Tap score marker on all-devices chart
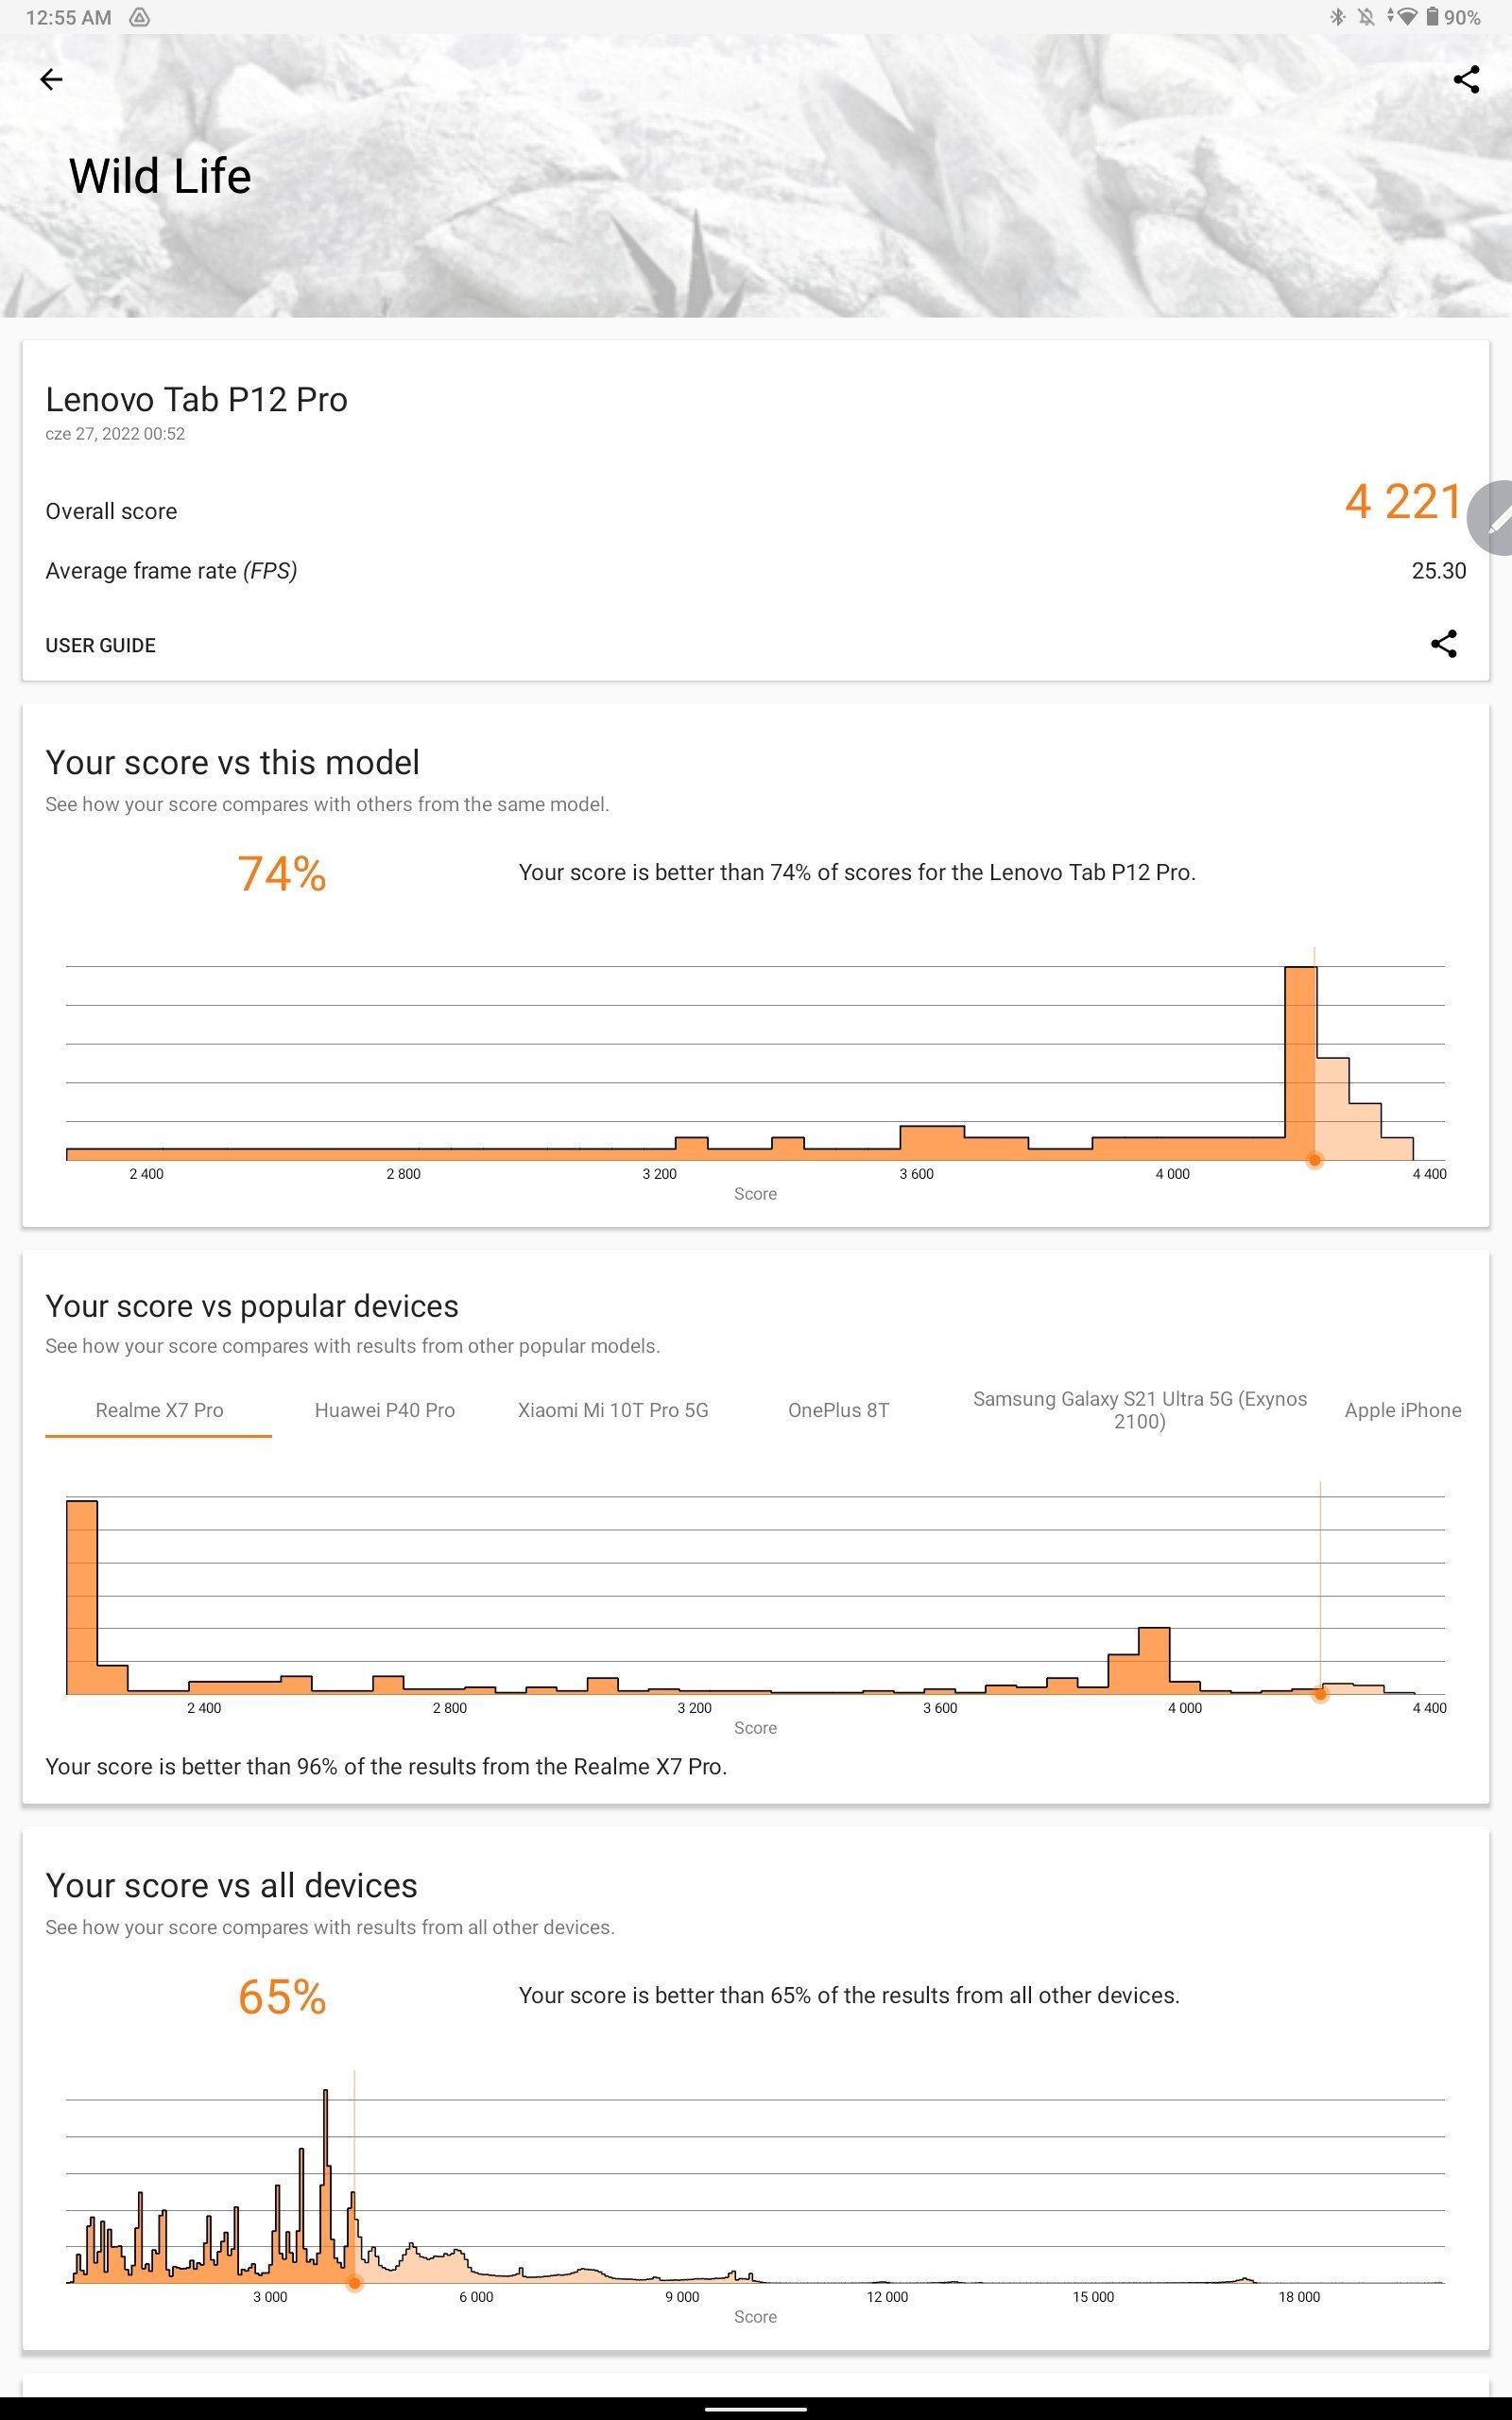This screenshot has height=2420, width=1512. pyautogui.click(x=354, y=2283)
